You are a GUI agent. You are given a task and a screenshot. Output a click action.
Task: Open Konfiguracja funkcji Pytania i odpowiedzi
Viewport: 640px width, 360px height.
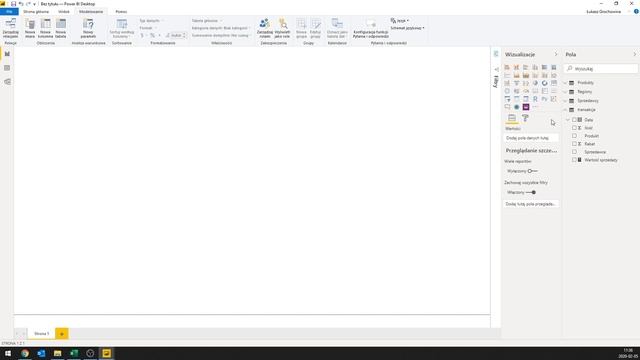pos(371,28)
